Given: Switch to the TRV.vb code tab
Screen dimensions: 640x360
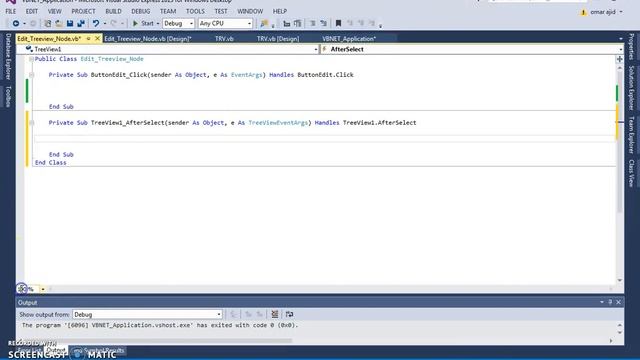Looking at the screenshot, I should (224, 39).
